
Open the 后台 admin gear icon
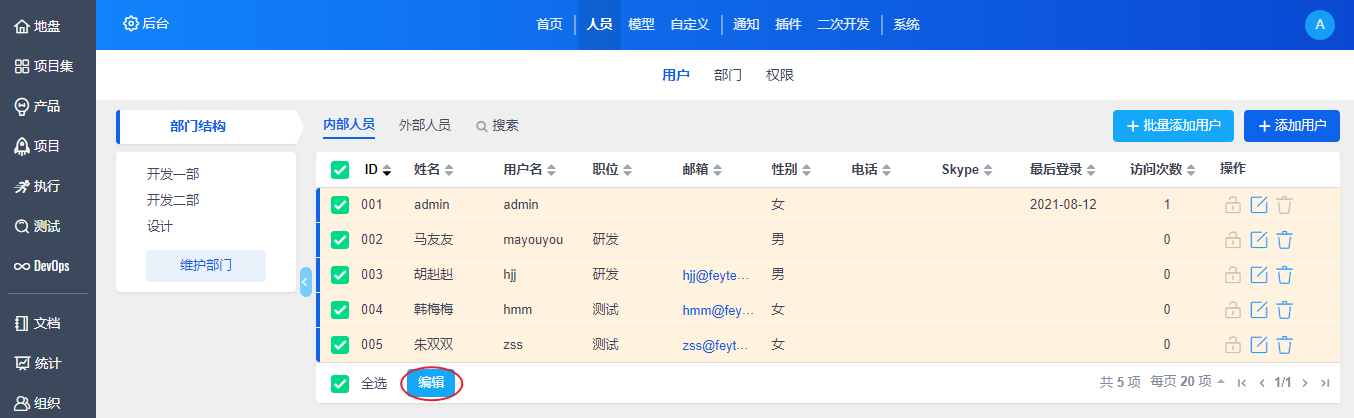coord(131,24)
